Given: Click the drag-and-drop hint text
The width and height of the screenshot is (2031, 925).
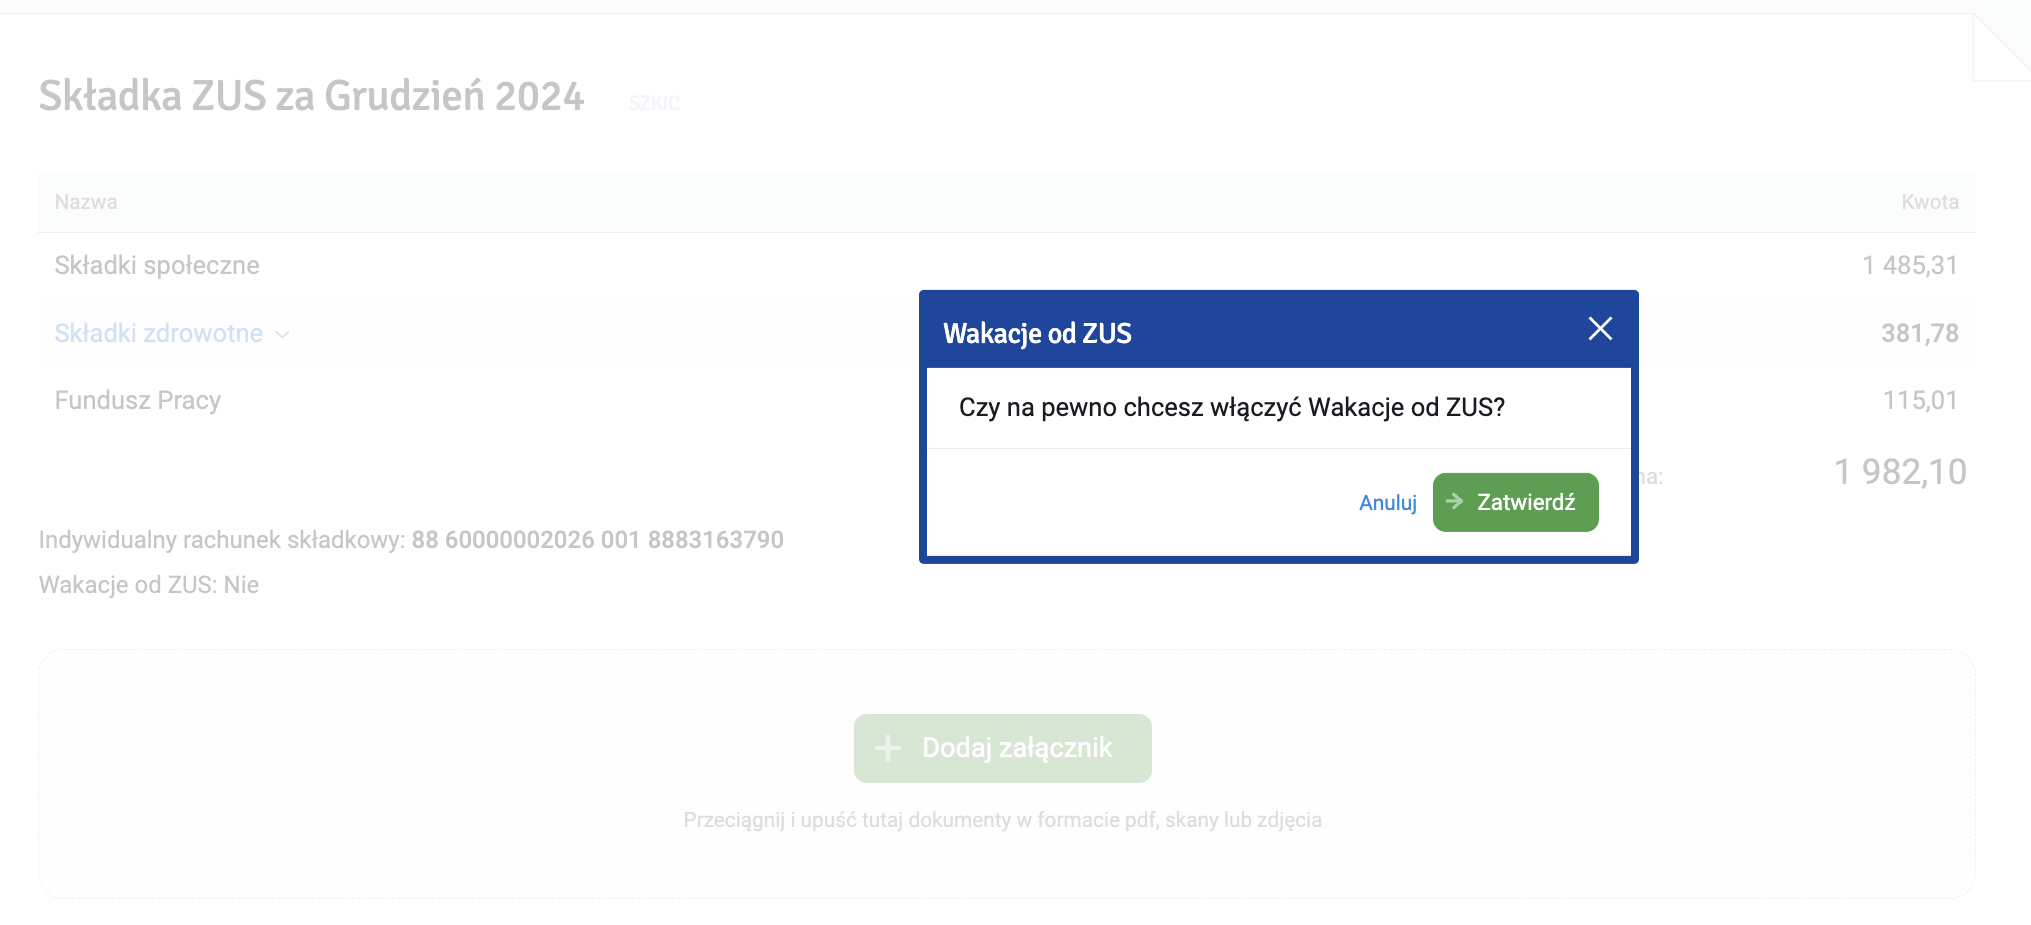Looking at the screenshot, I should tap(1002, 820).
